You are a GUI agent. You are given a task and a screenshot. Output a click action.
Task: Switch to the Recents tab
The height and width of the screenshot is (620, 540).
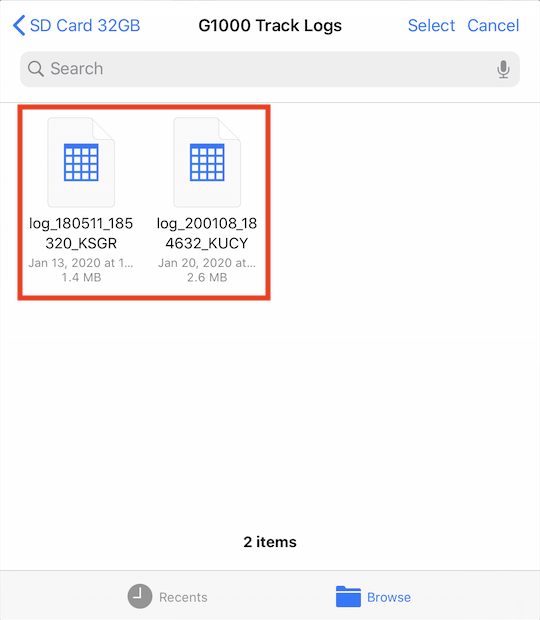coord(168,596)
